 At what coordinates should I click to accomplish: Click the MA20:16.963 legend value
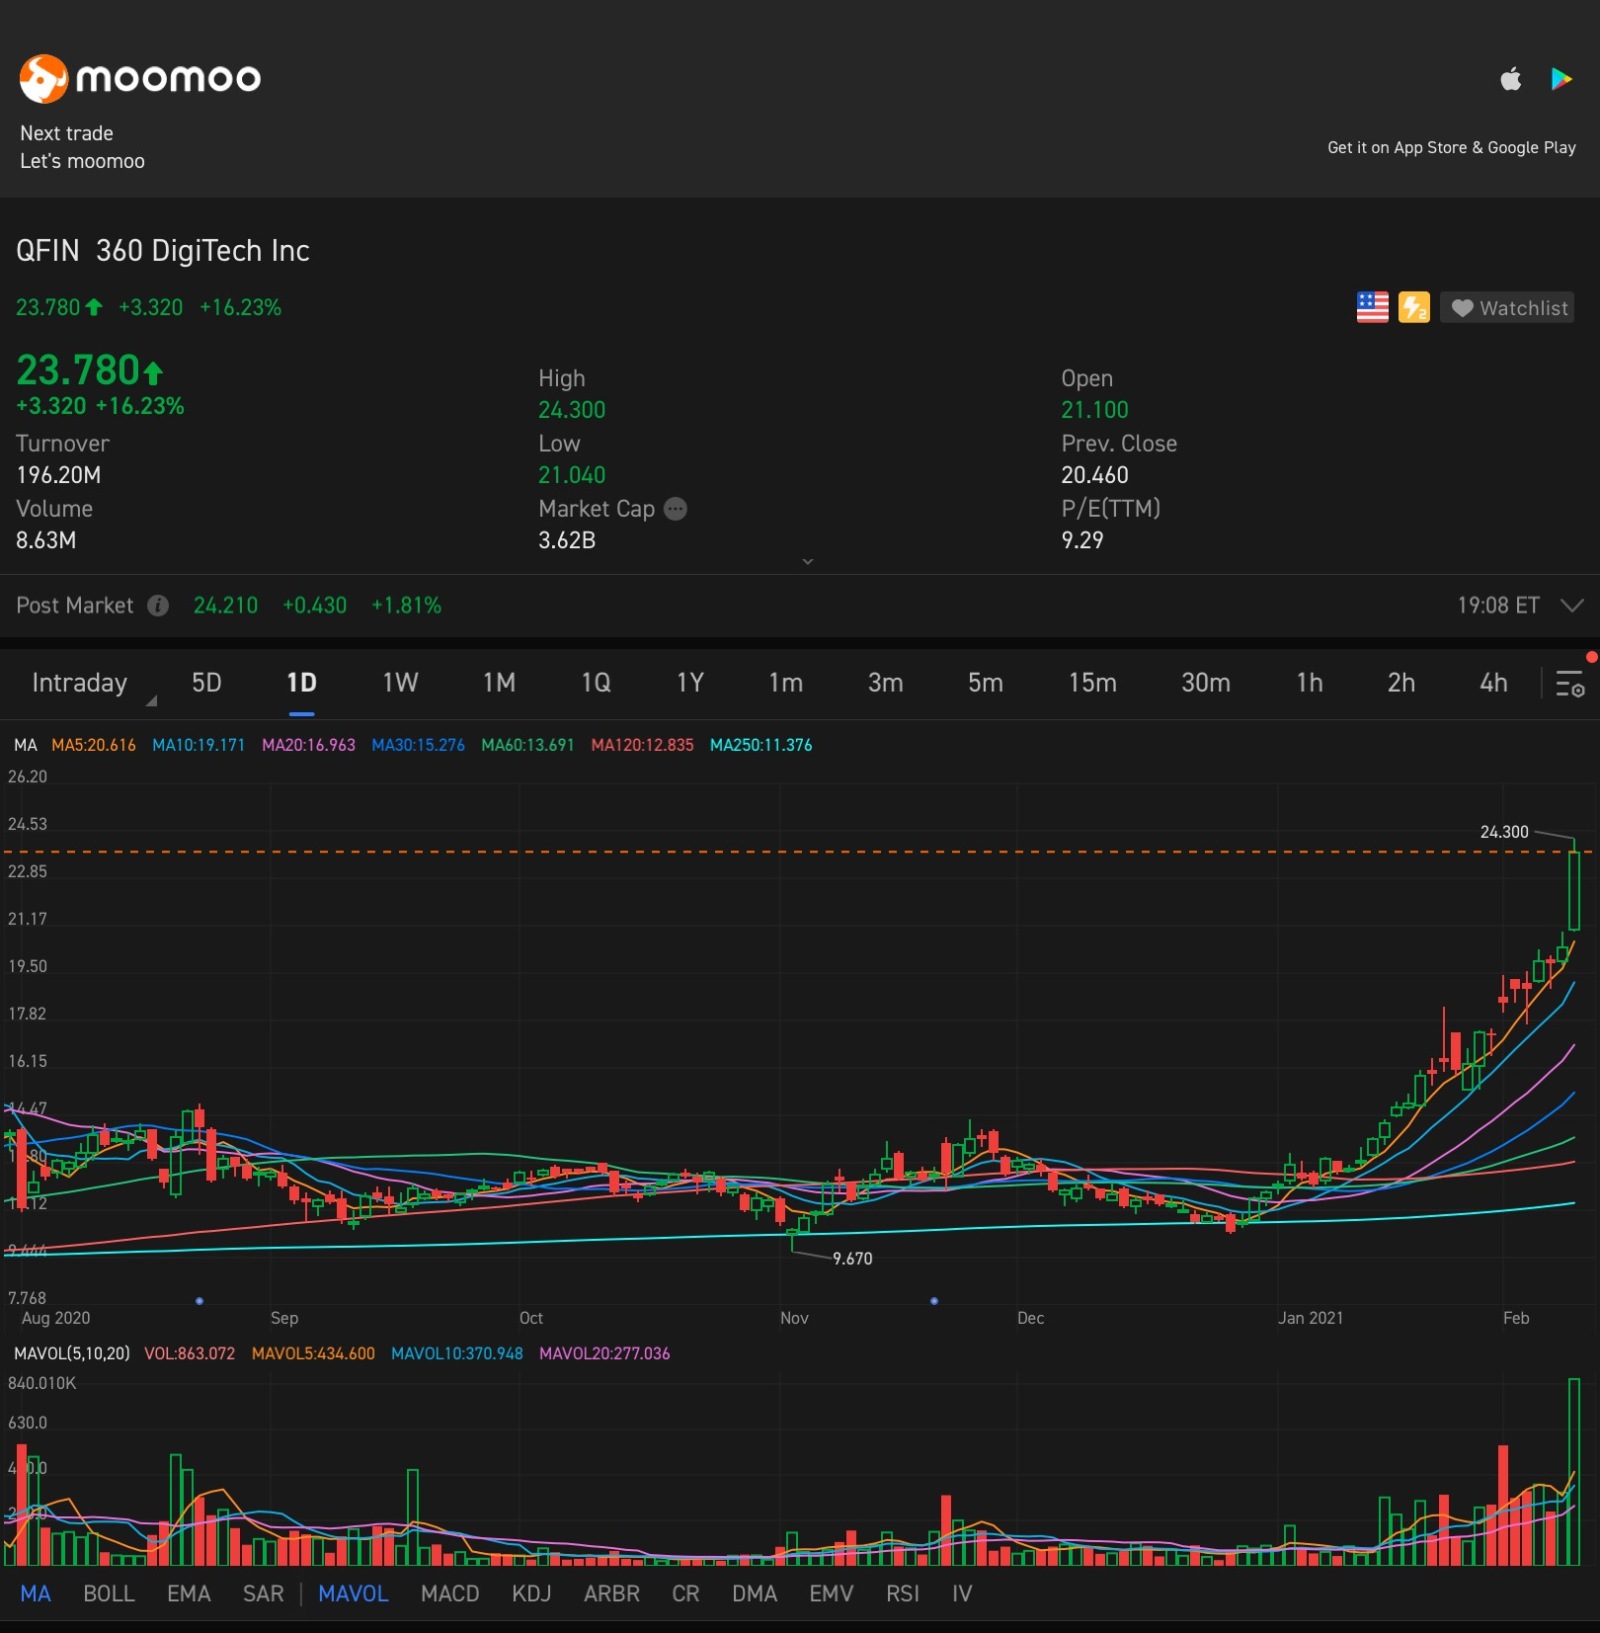point(308,745)
